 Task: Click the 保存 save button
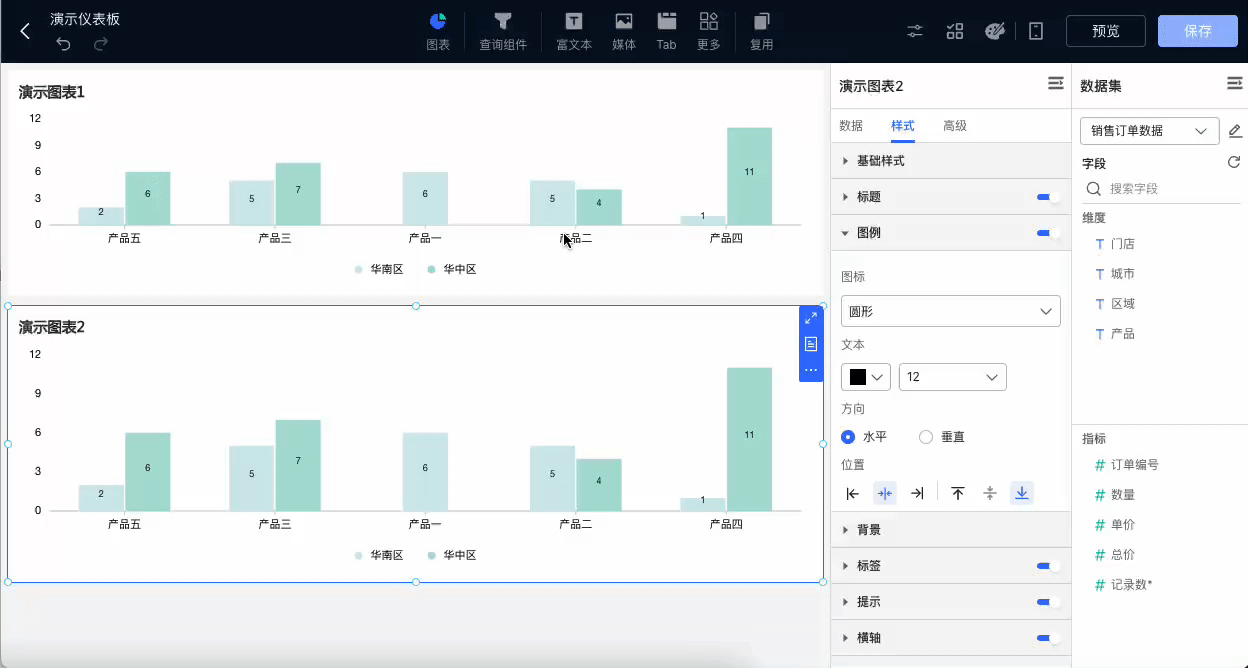[x=1198, y=31]
